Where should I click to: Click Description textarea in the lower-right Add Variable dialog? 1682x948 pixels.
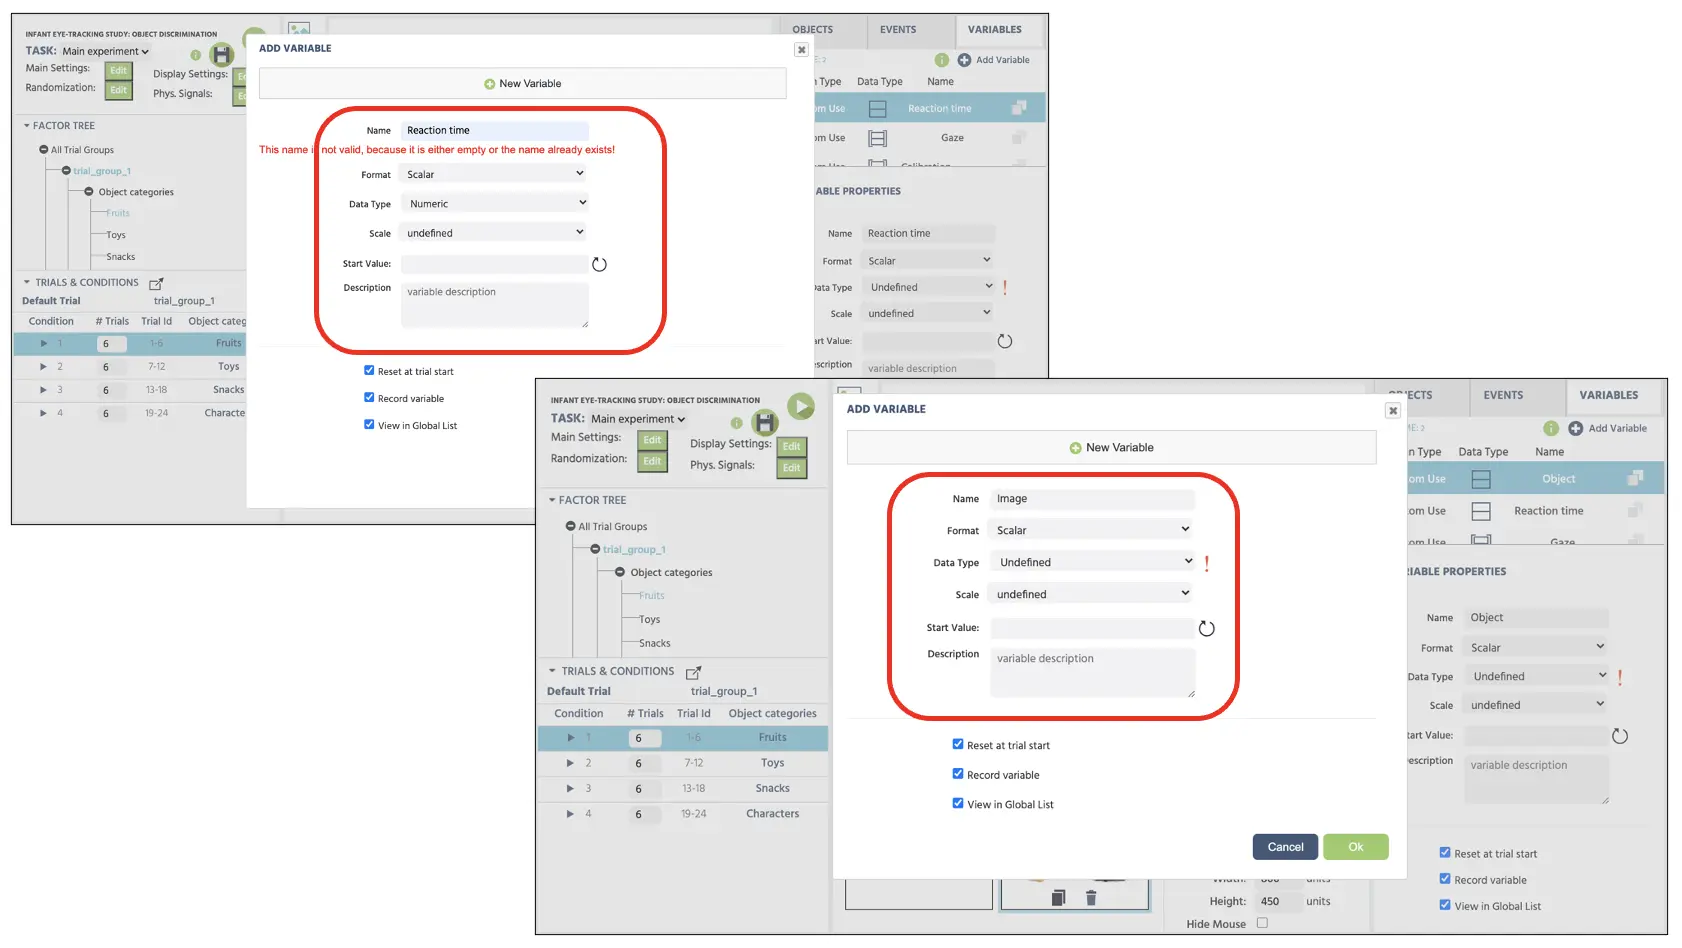click(1092, 672)
